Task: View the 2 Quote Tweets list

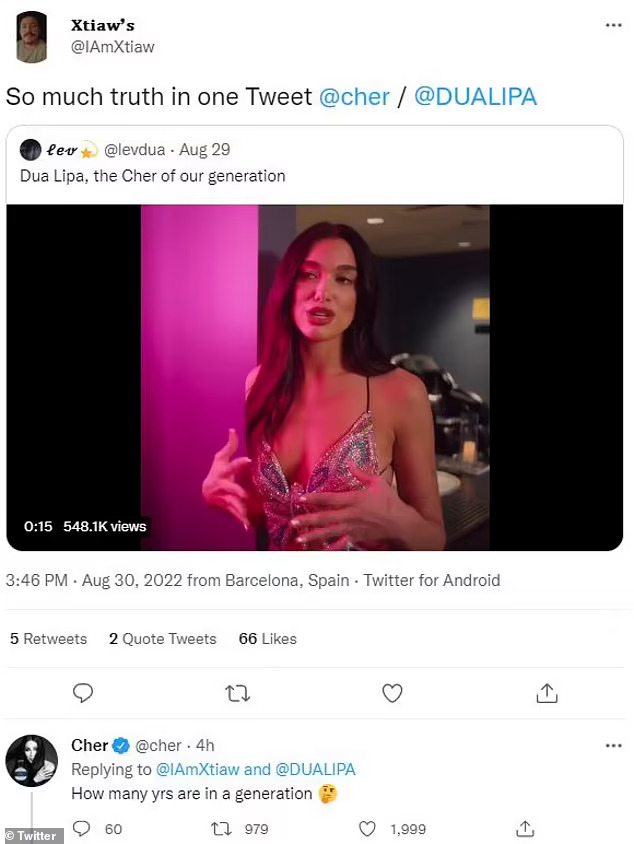Action: click(x=162, y=639)
